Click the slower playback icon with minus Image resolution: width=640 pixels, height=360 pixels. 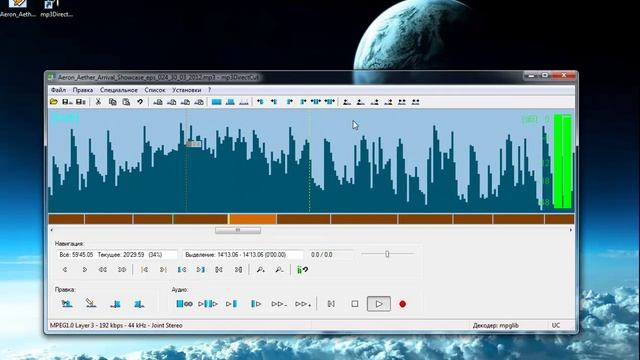(279, 304)
